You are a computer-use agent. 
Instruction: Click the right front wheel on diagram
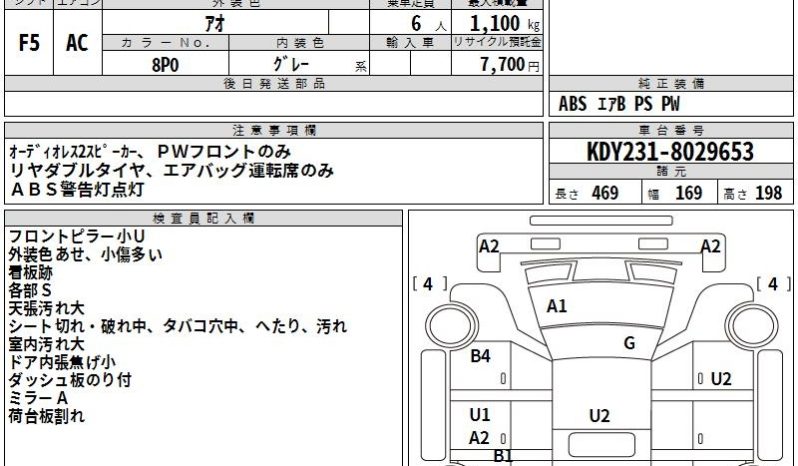752,326
